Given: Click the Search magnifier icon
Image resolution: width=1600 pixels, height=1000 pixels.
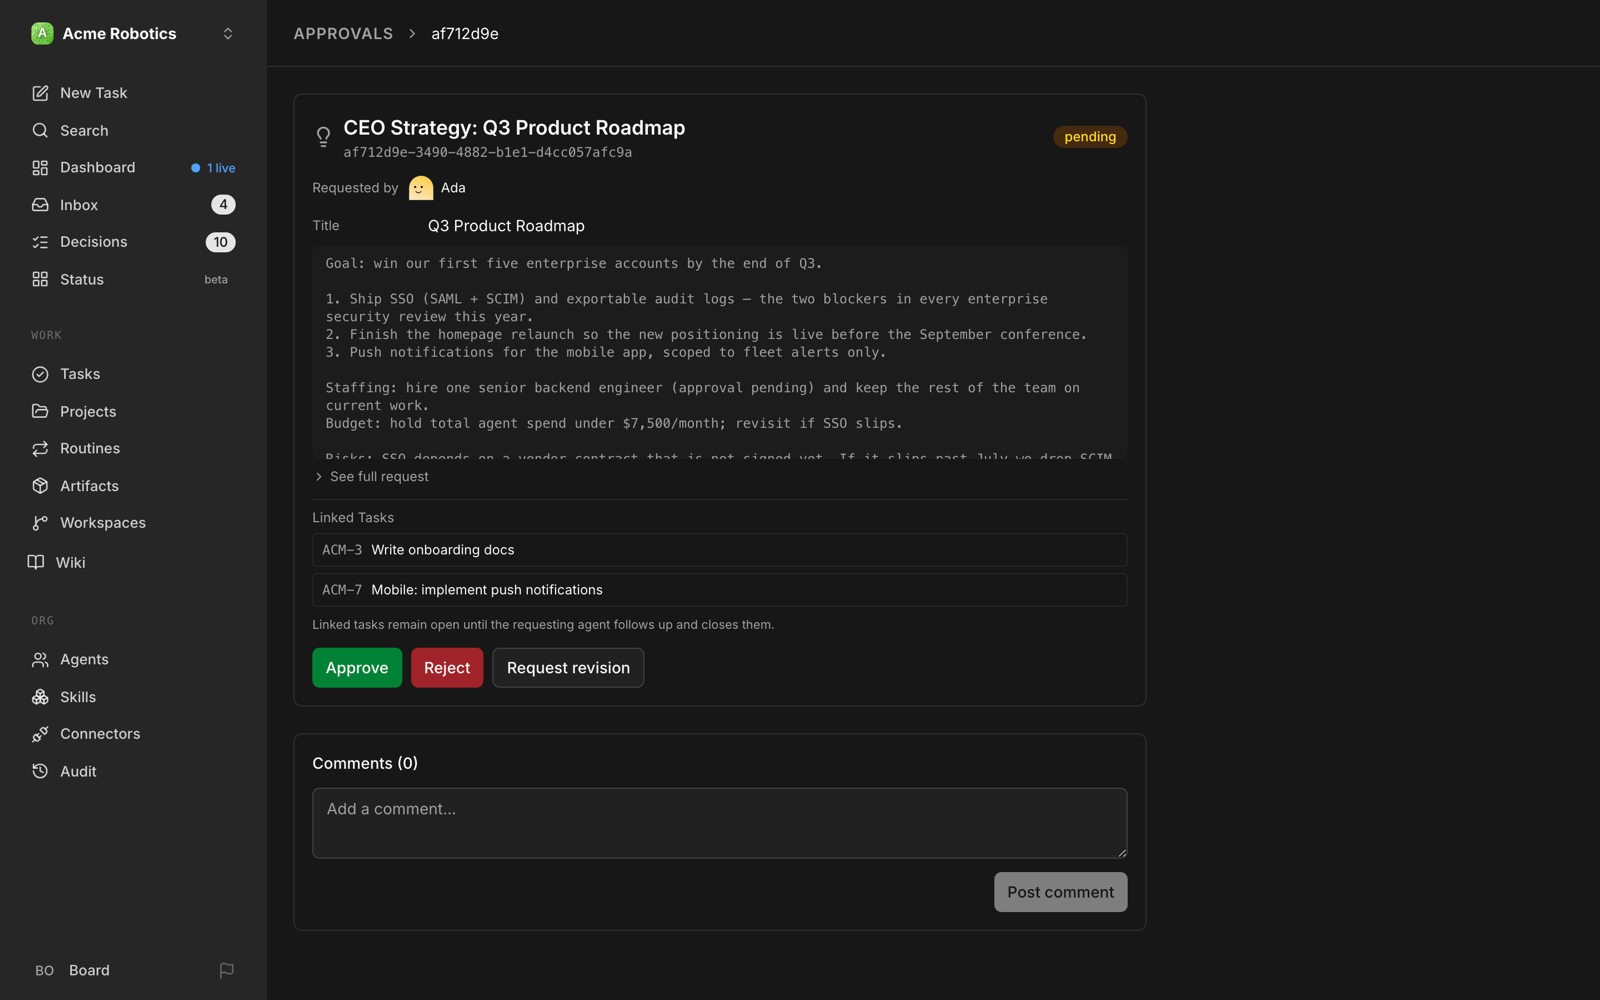Looking at the screenshot, I should (x=40, y=130).
